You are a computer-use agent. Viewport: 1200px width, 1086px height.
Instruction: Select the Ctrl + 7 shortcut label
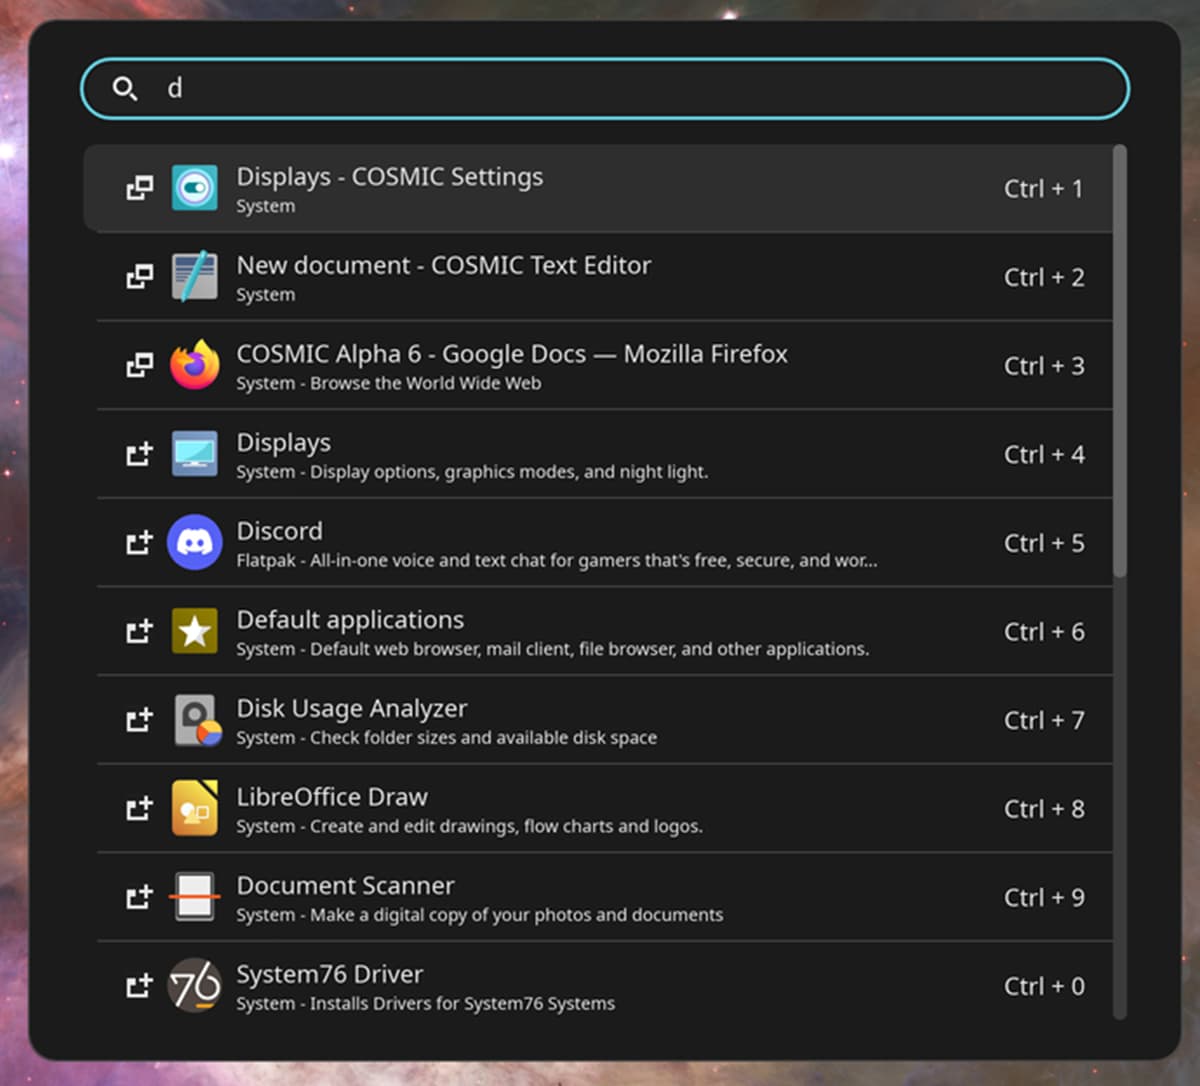click(1044, 720)
